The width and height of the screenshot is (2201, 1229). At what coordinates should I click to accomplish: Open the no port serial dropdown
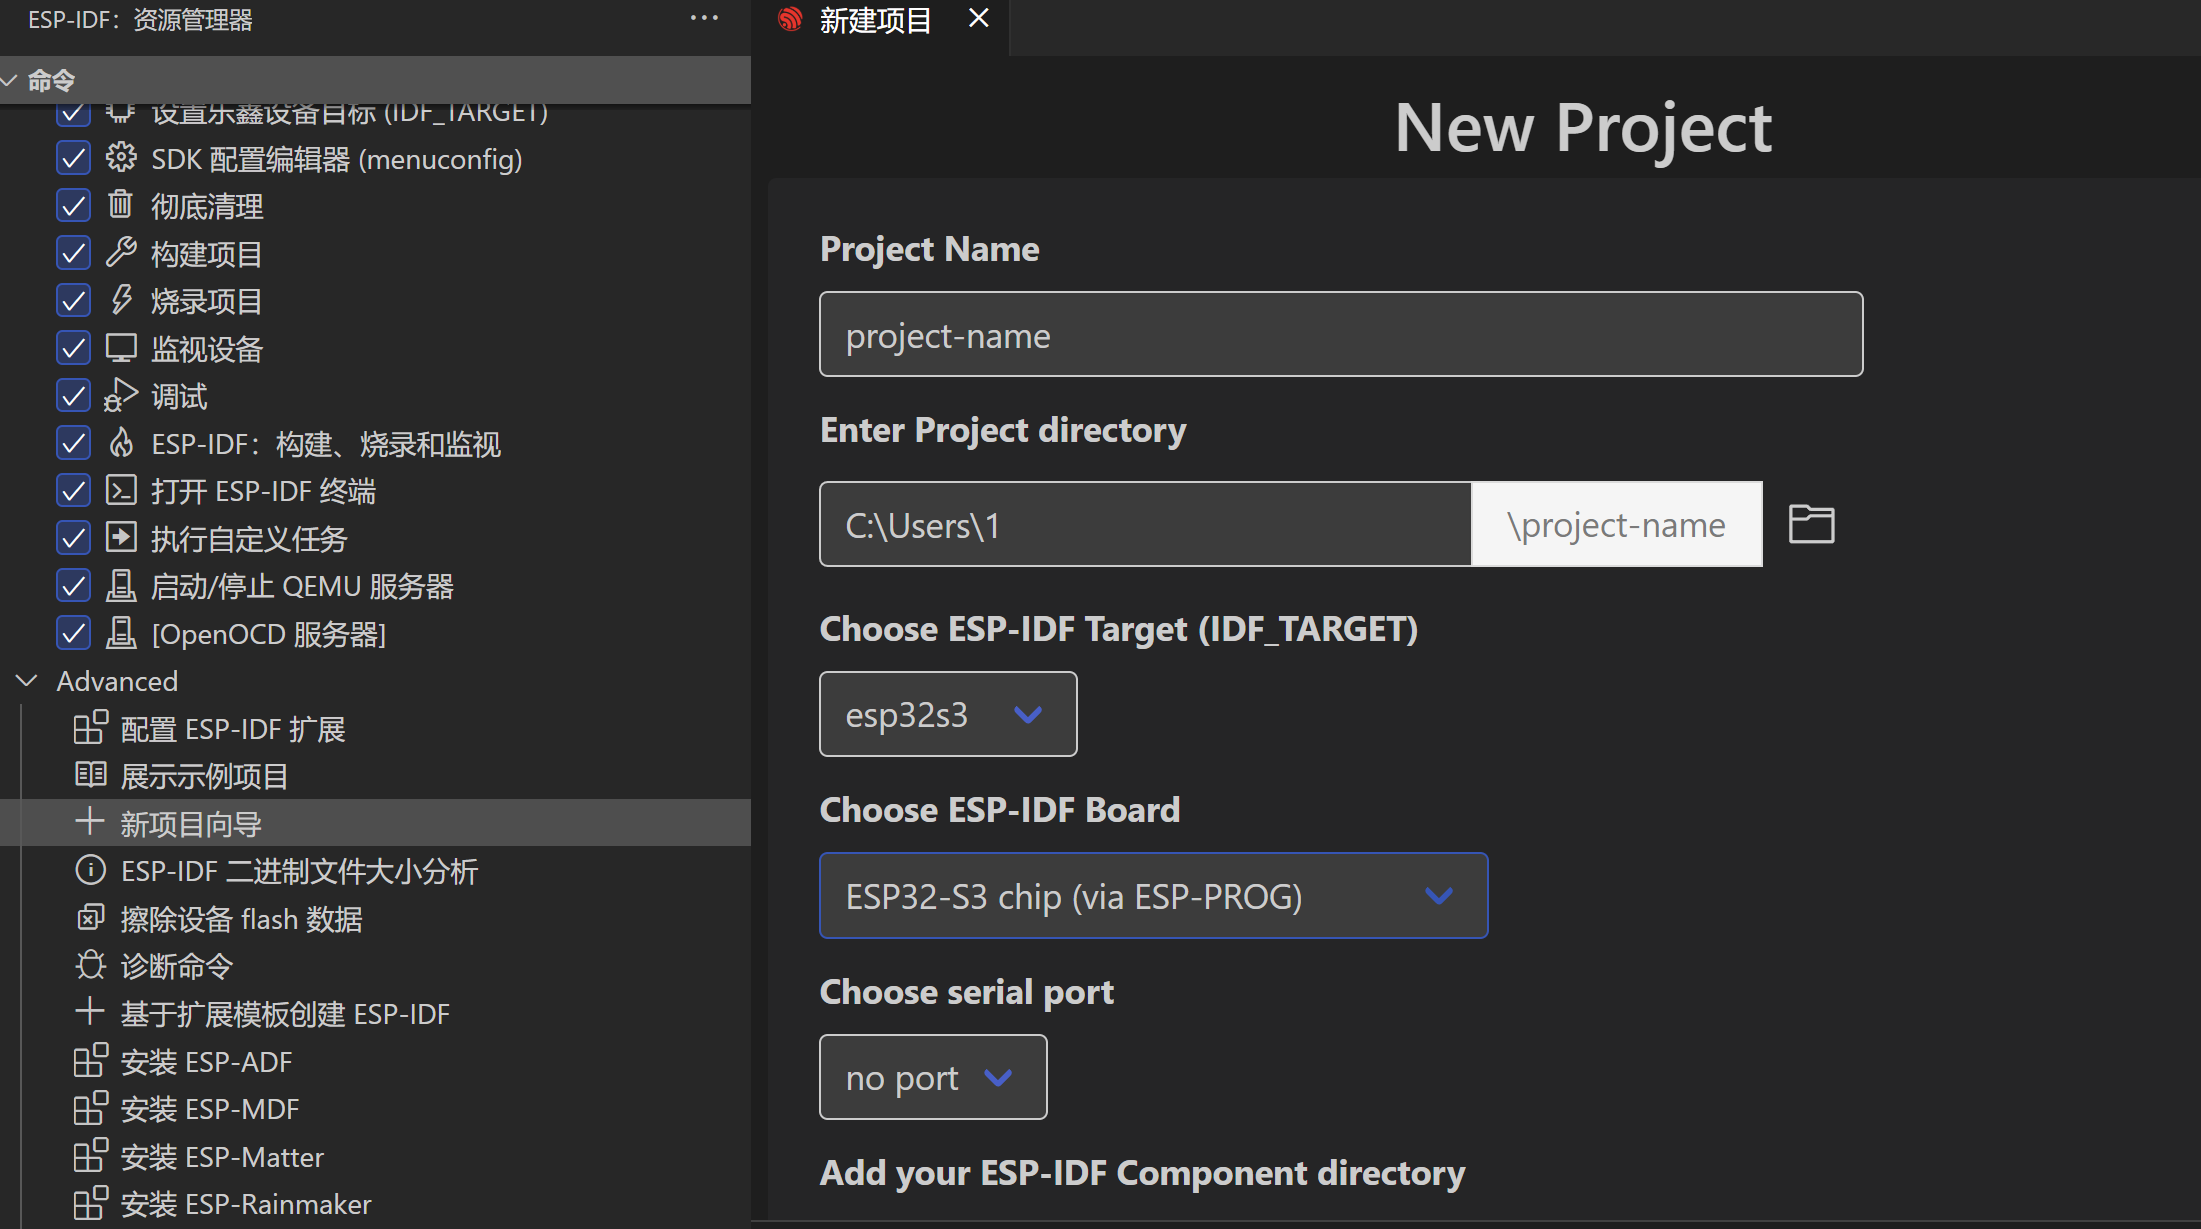(932, 1077)
